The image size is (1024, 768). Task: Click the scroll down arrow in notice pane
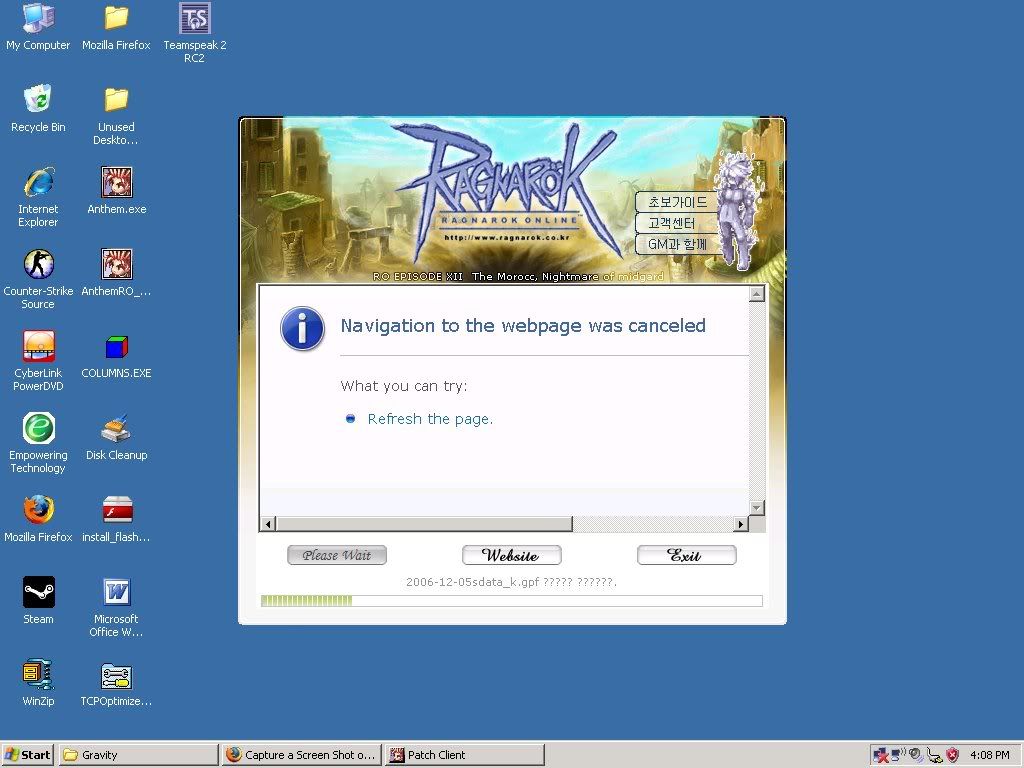click(757, 507)
